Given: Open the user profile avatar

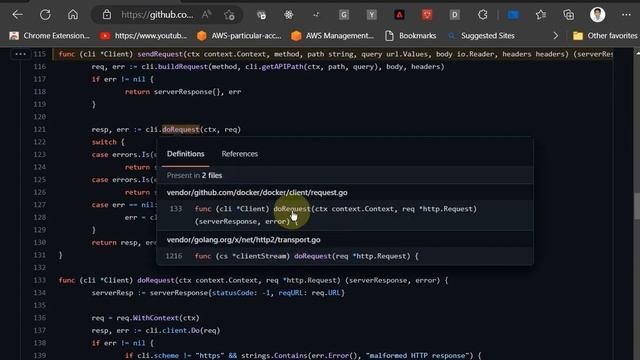Looking at the screenshot, I should [x=598, y=15].
